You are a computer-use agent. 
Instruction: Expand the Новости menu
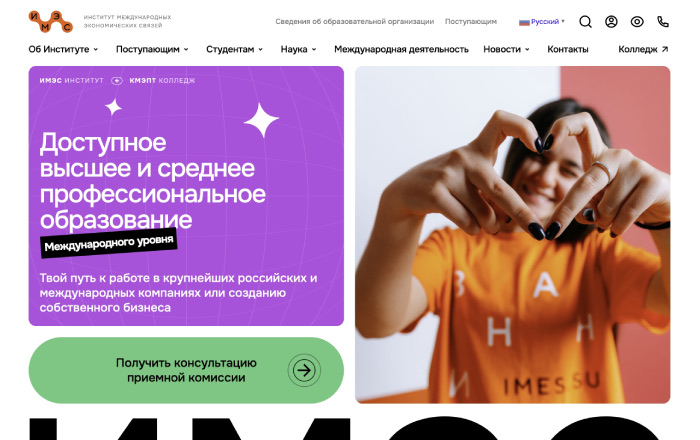[506, 49]
